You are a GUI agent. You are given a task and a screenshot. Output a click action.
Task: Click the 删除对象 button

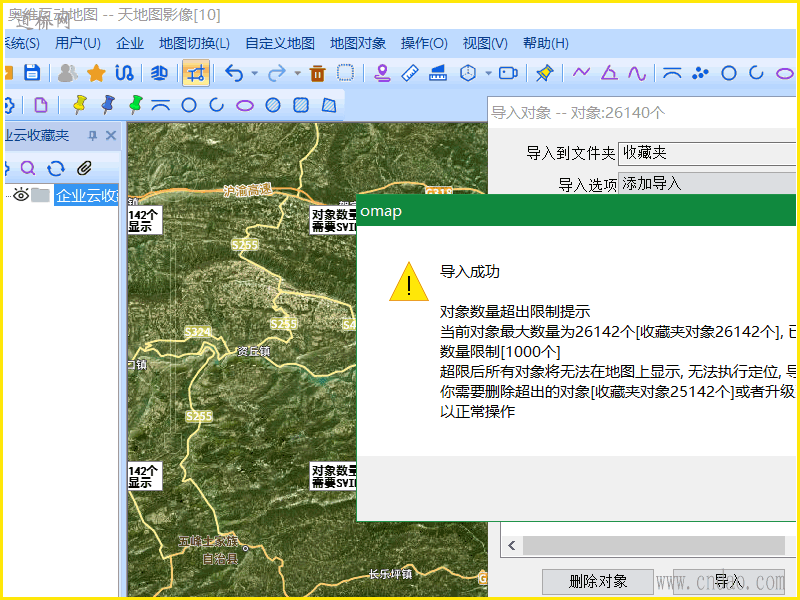(x=597, y=581)
